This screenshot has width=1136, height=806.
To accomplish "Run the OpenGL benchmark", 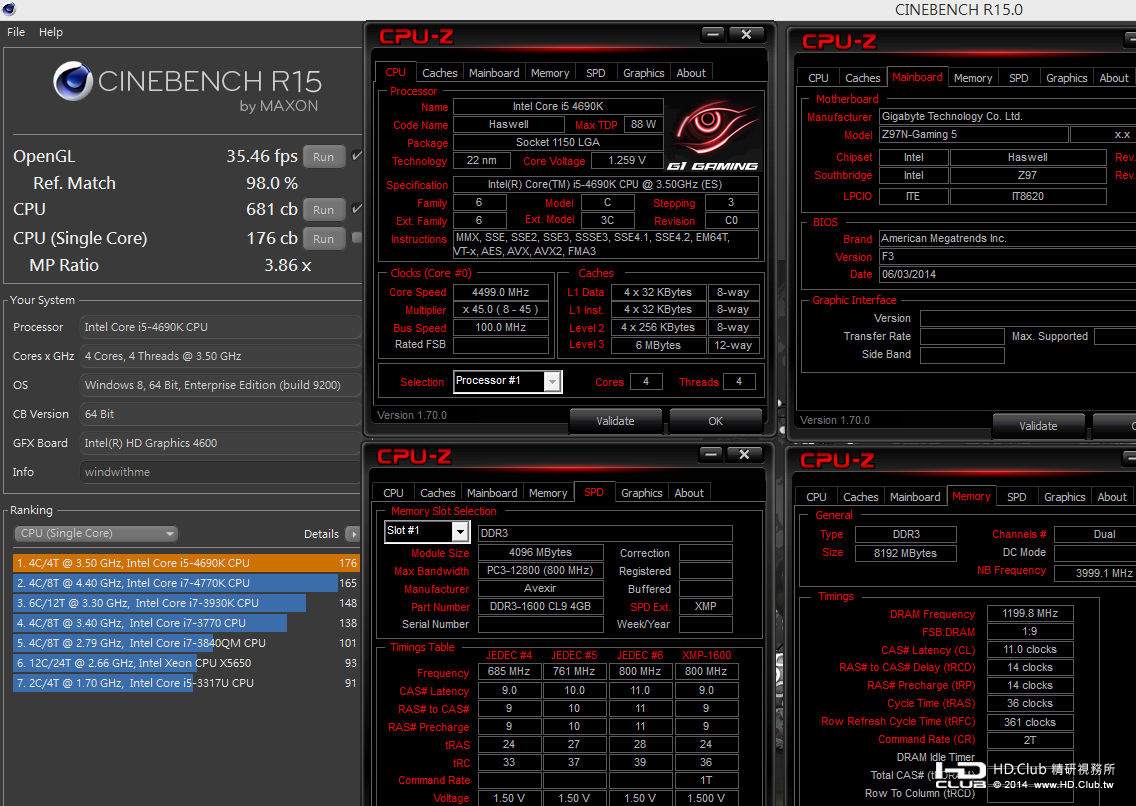I will pyautogui.click(x=323, y=156).
